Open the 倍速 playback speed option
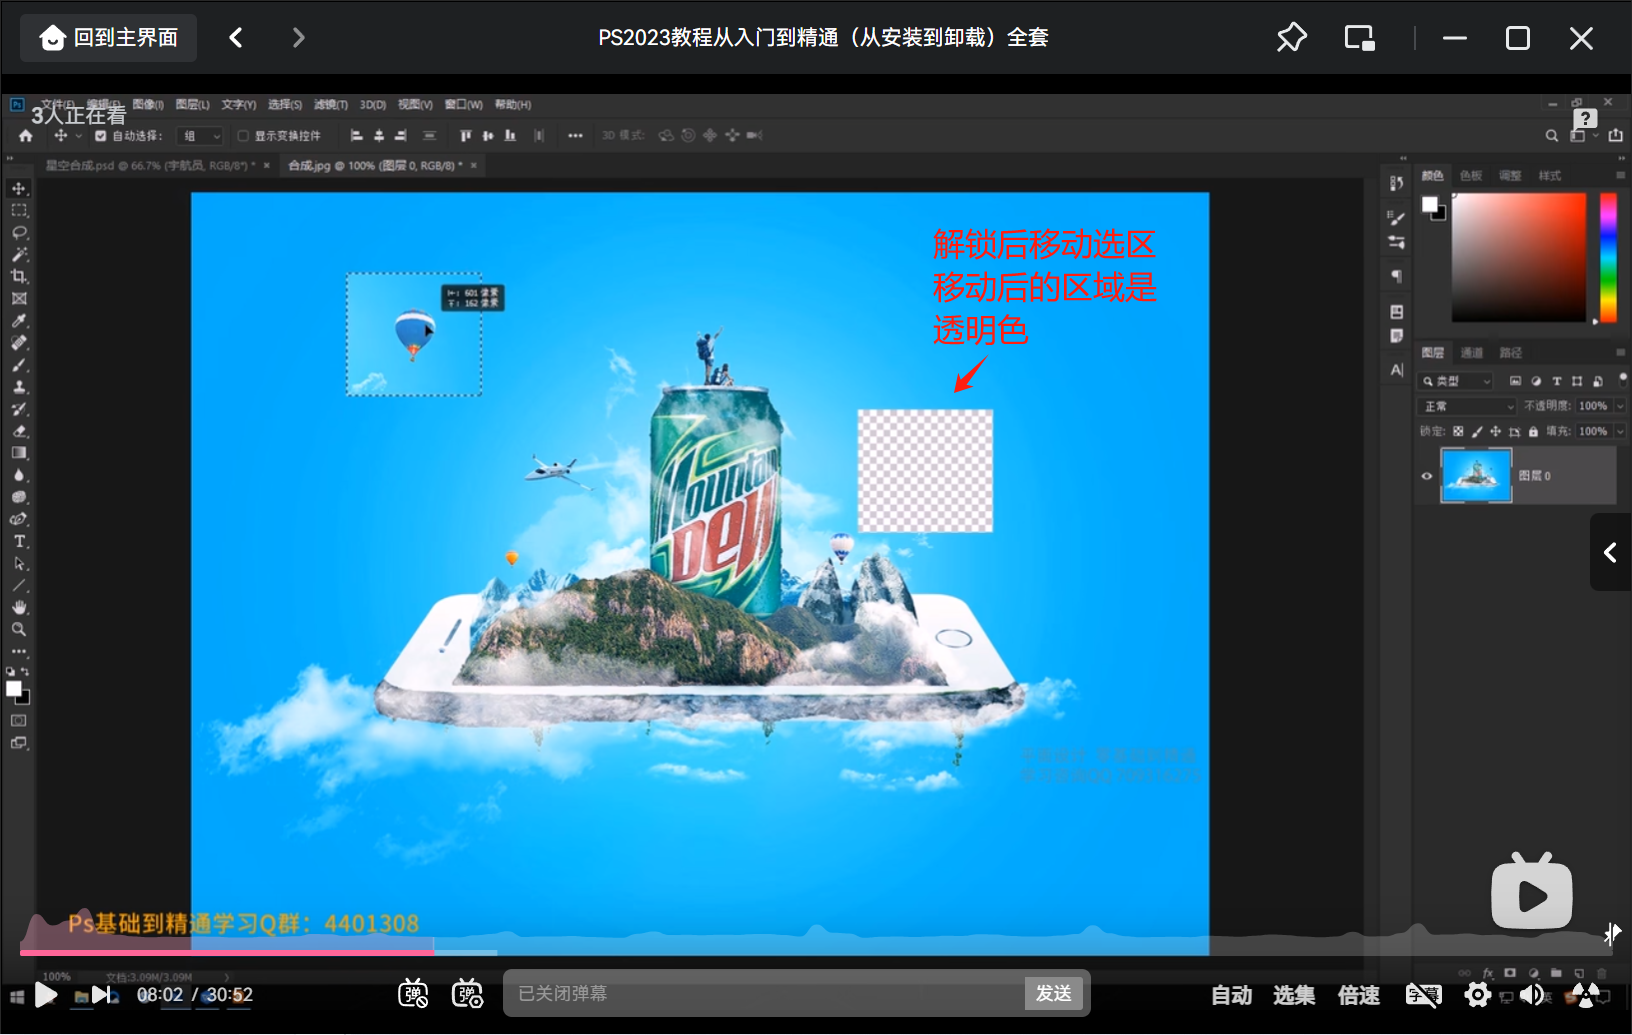The image size is (1632, 1035). click(1359, 995)
